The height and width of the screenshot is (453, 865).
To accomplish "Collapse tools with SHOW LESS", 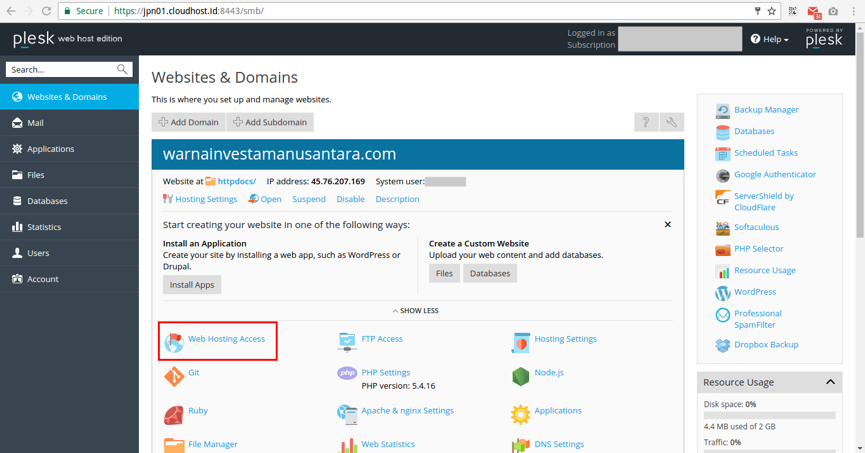I will [415, 311].
